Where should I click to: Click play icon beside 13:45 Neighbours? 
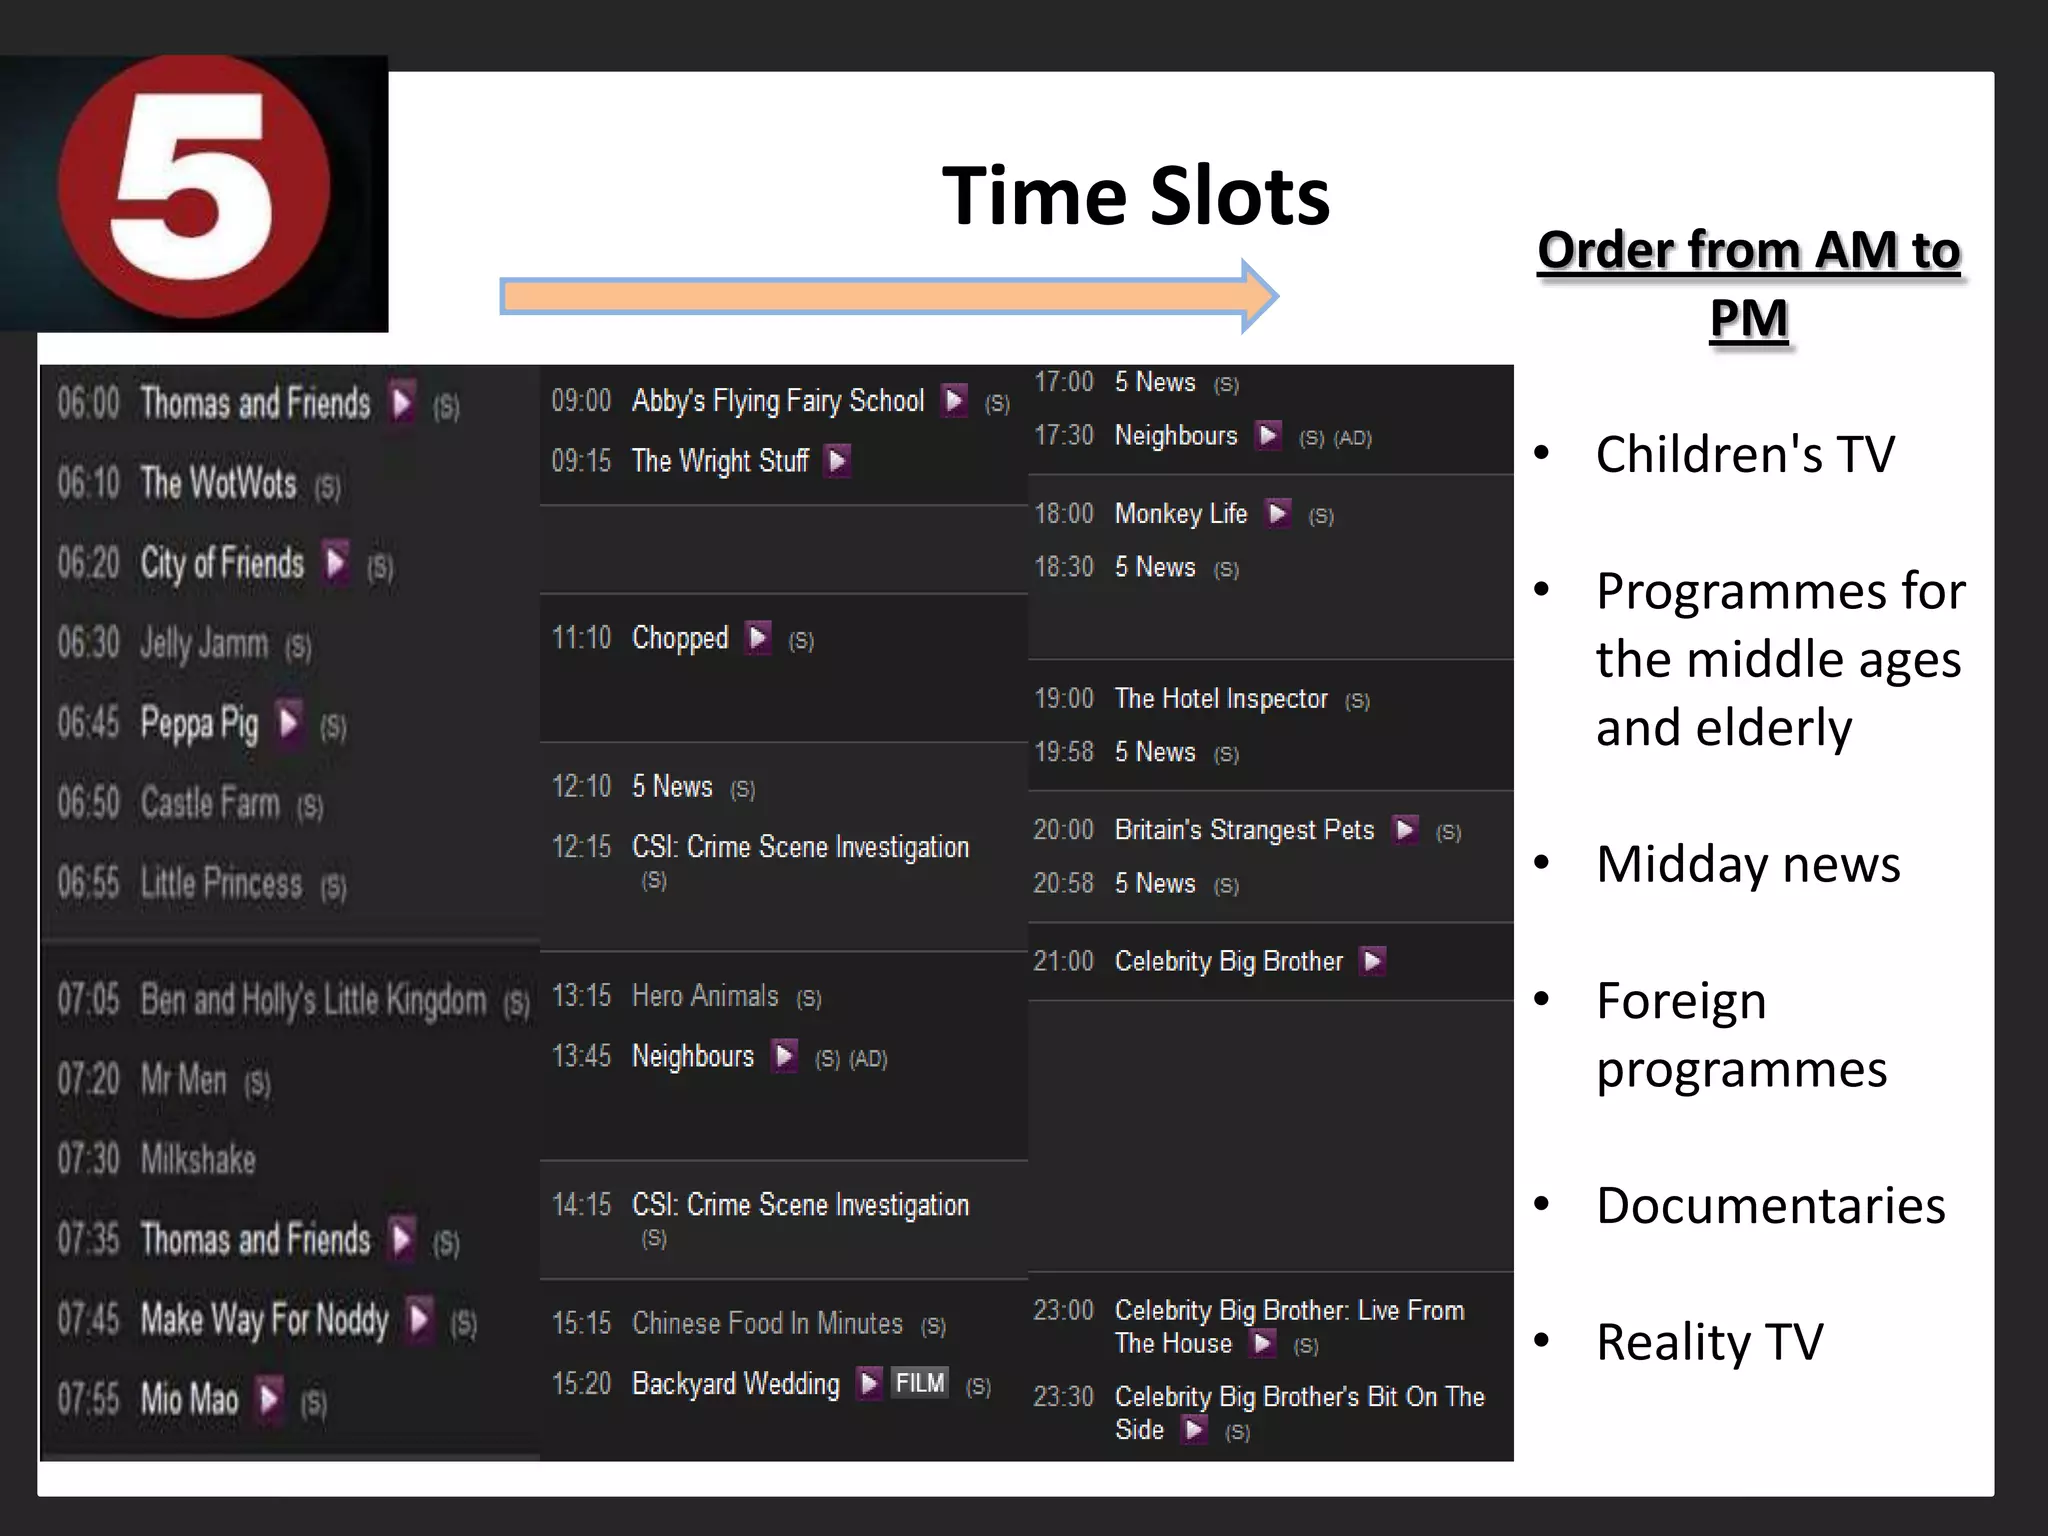(x=785, y=1056)
